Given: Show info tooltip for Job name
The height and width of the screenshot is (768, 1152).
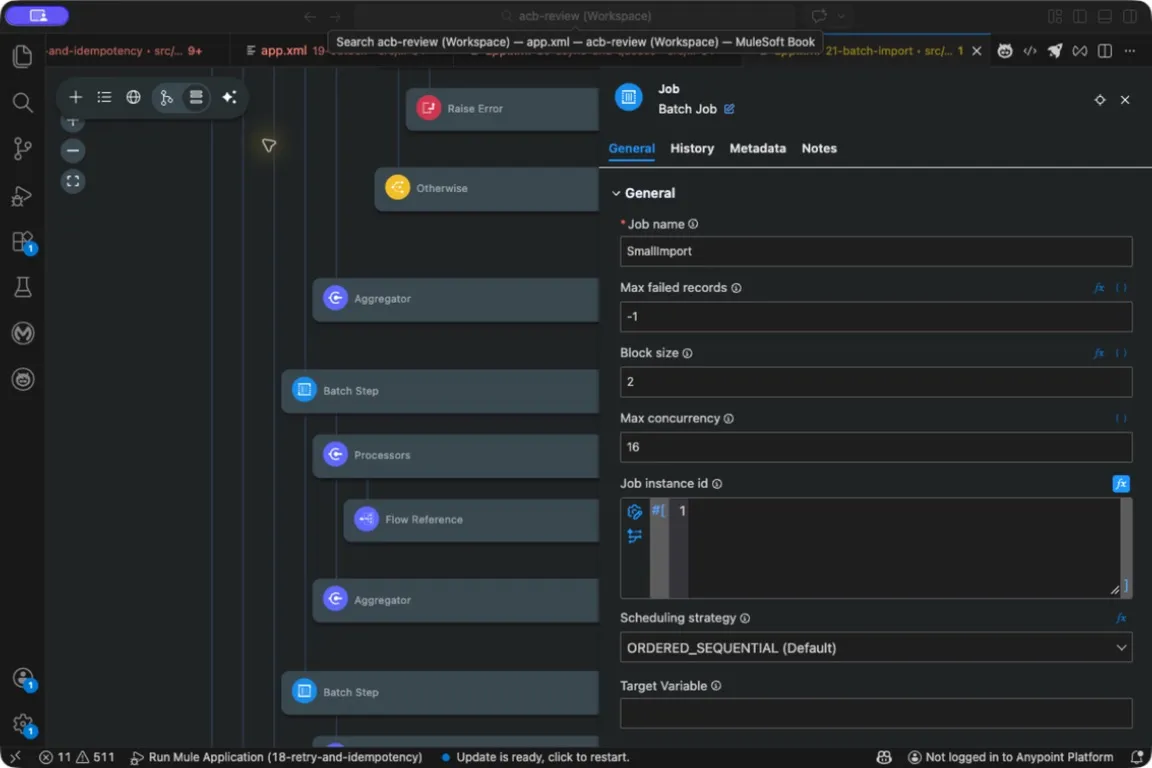Looking at the screenshot, I should [693, 224].
